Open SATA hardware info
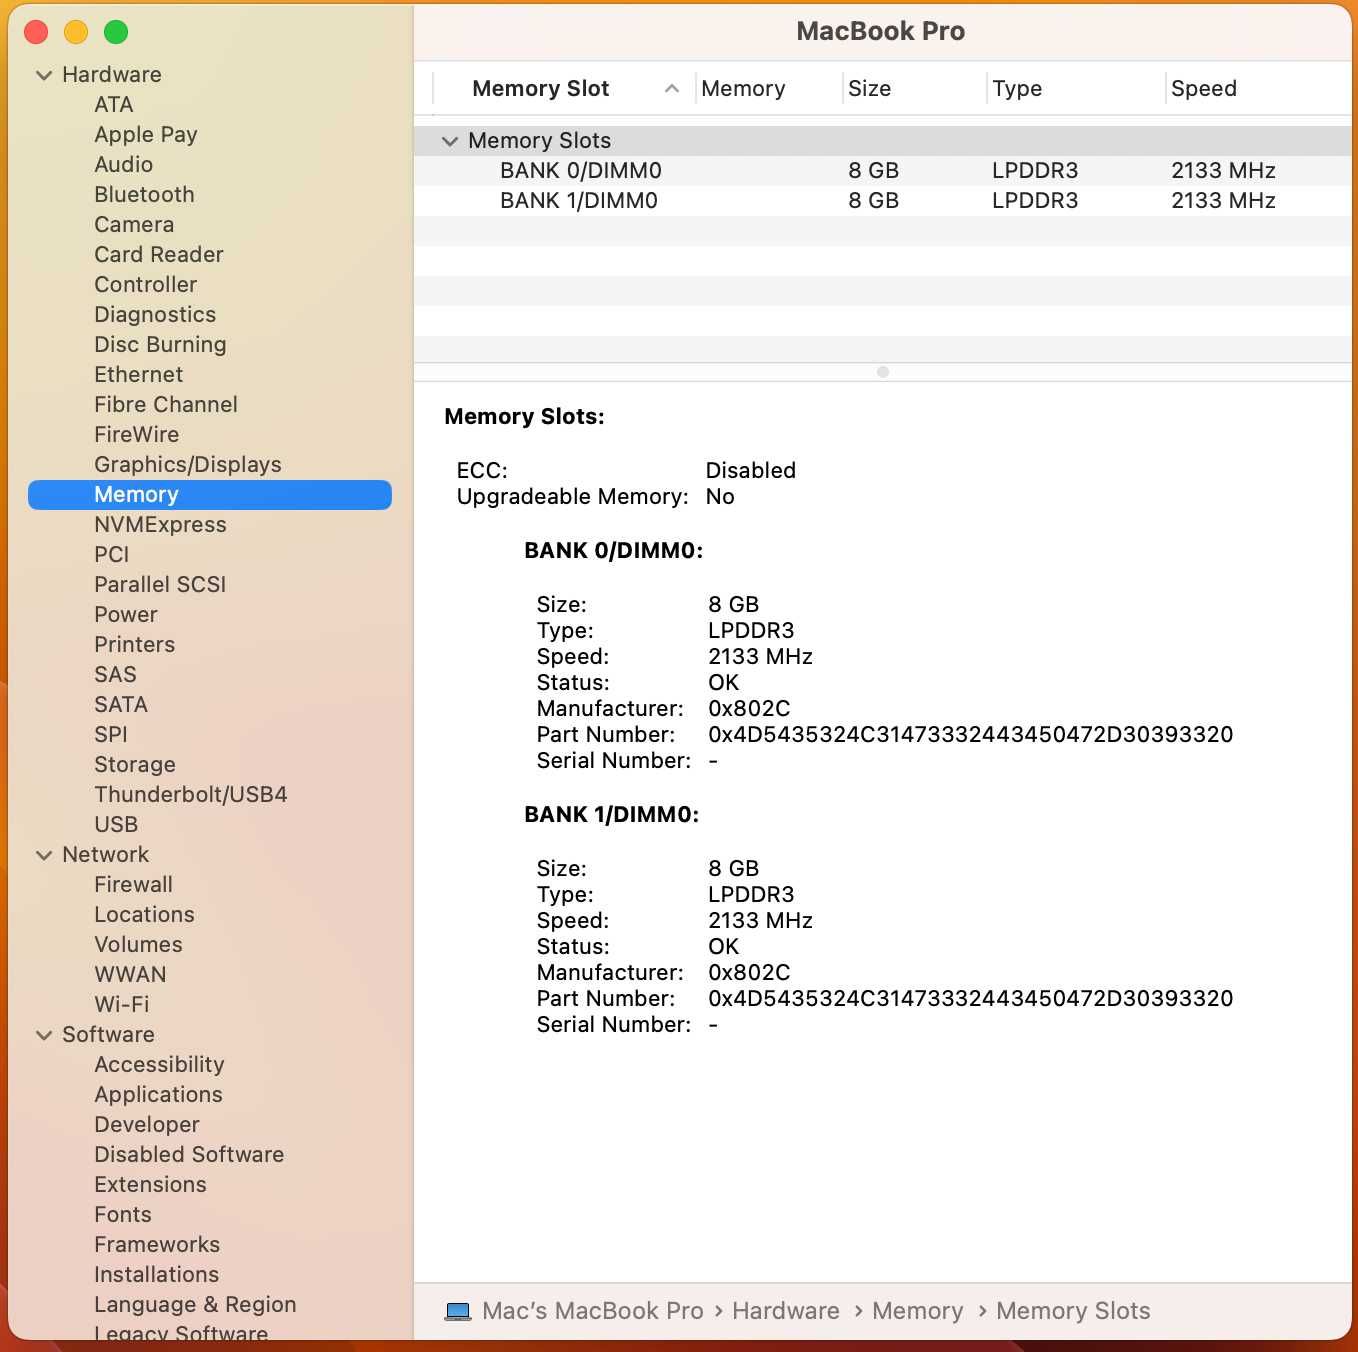Screen dimensions: 1358x1352 coord(121,705)
